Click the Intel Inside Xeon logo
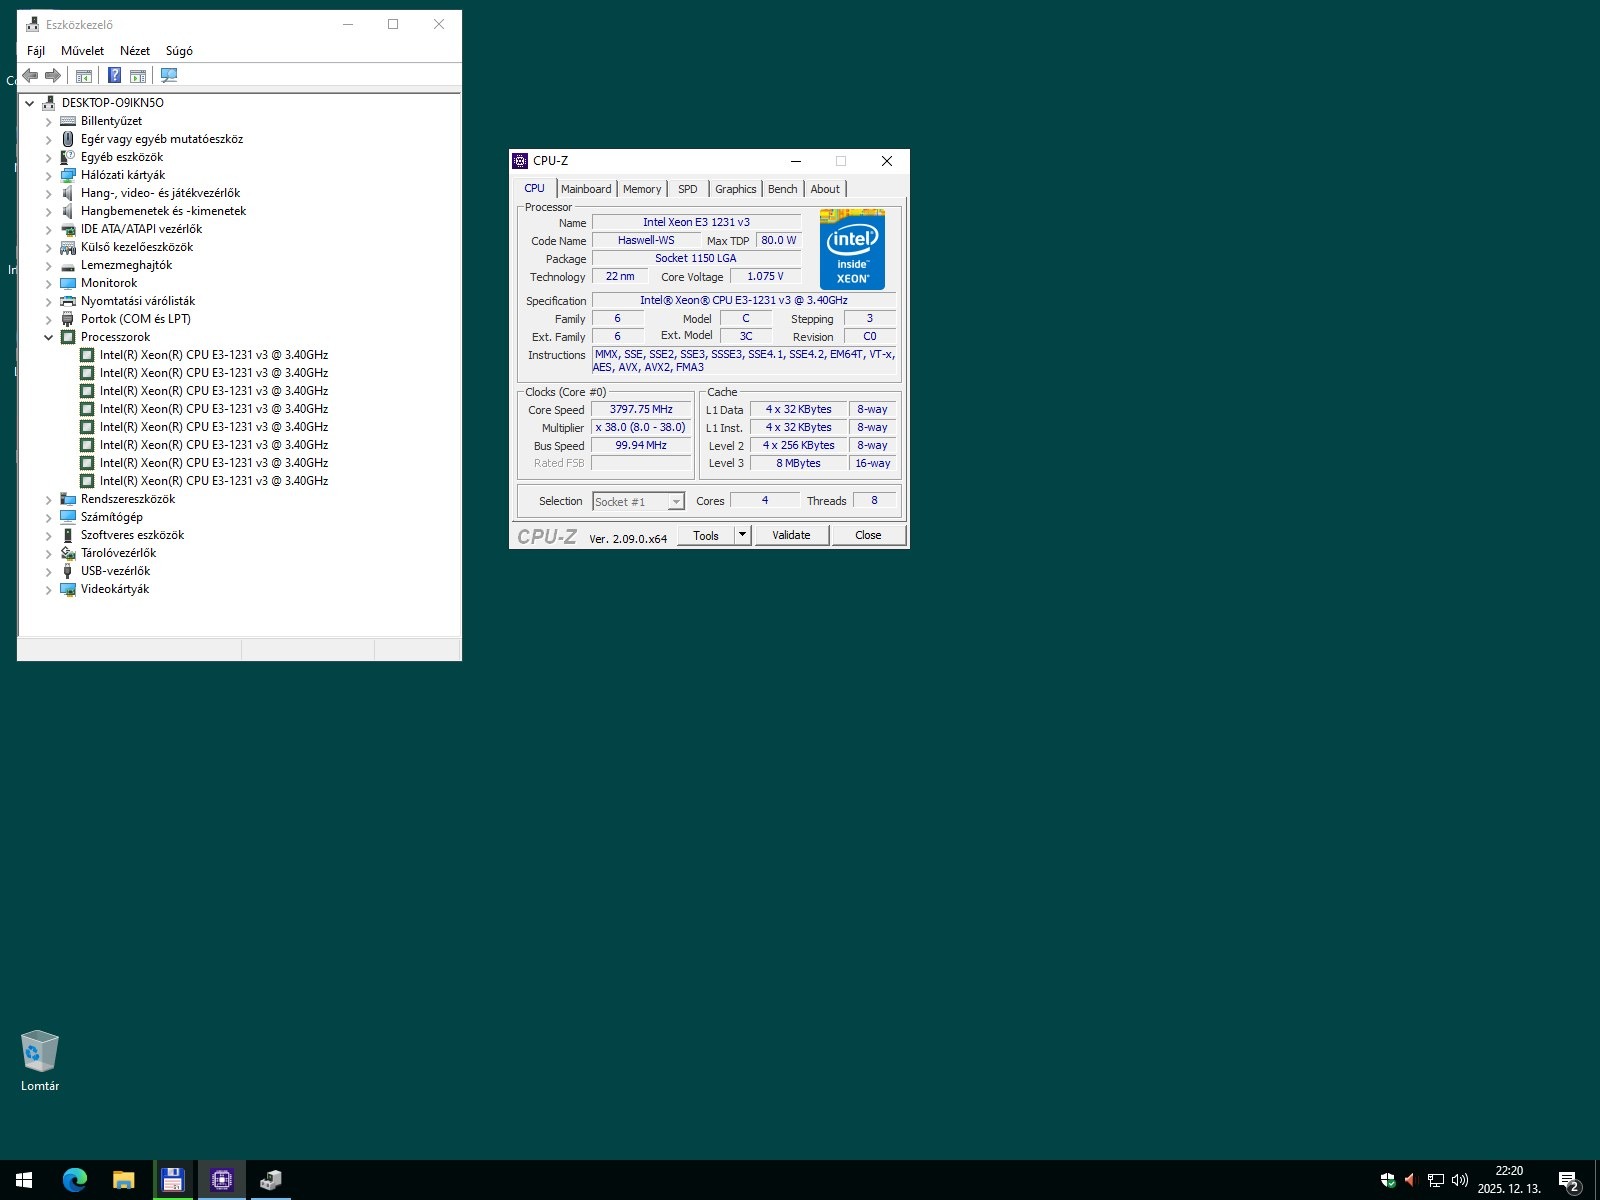Image resolution: width=1600 pixels, height=1200 pixels. [x=852, y=249]
